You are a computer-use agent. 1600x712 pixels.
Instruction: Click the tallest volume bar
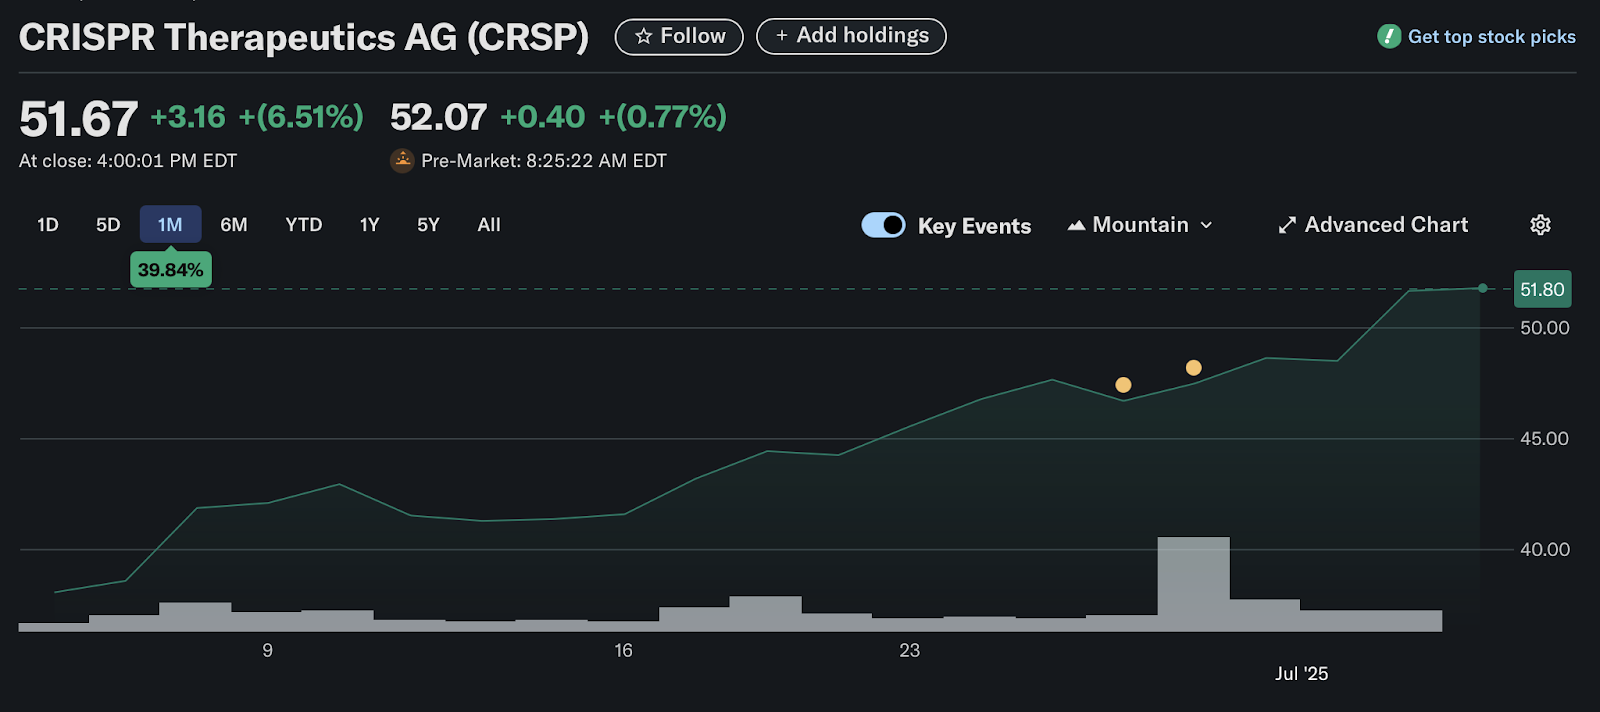click(1193, 584)
